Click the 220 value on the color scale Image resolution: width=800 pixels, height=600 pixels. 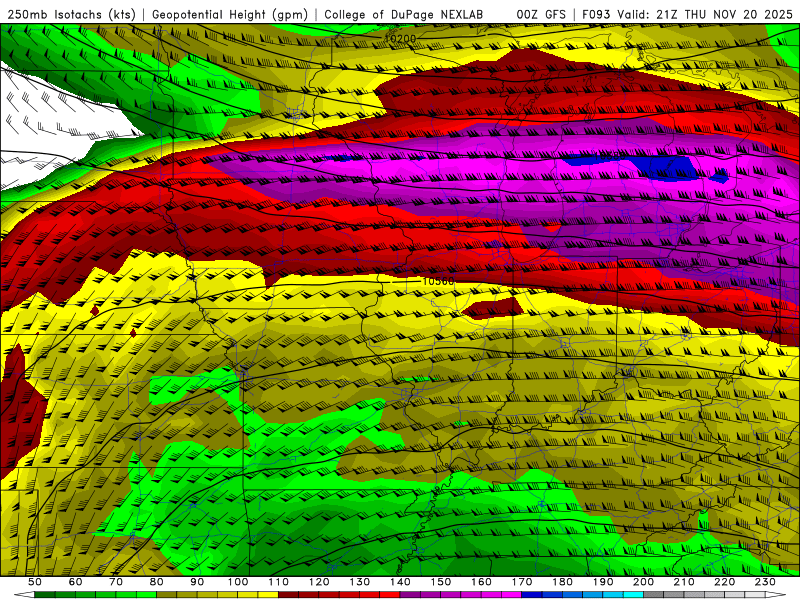pos(725,582)
